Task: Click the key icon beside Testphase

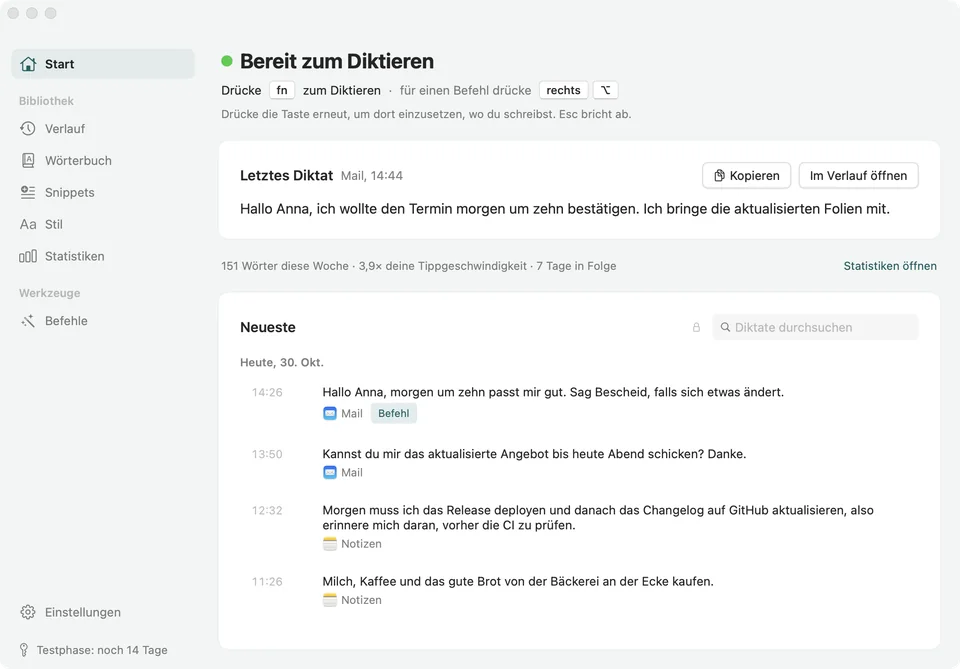Action: [24, 650]
